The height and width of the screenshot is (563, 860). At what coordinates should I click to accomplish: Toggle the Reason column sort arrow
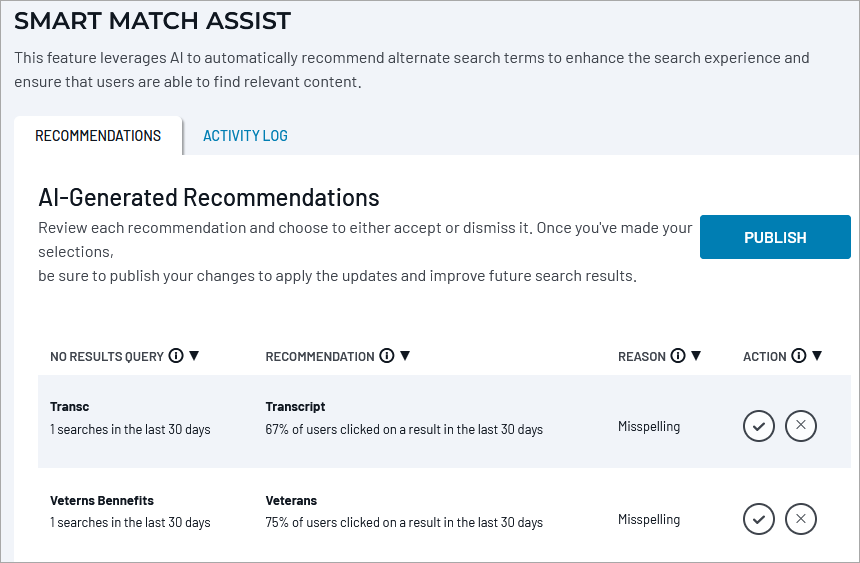[696, 356]
